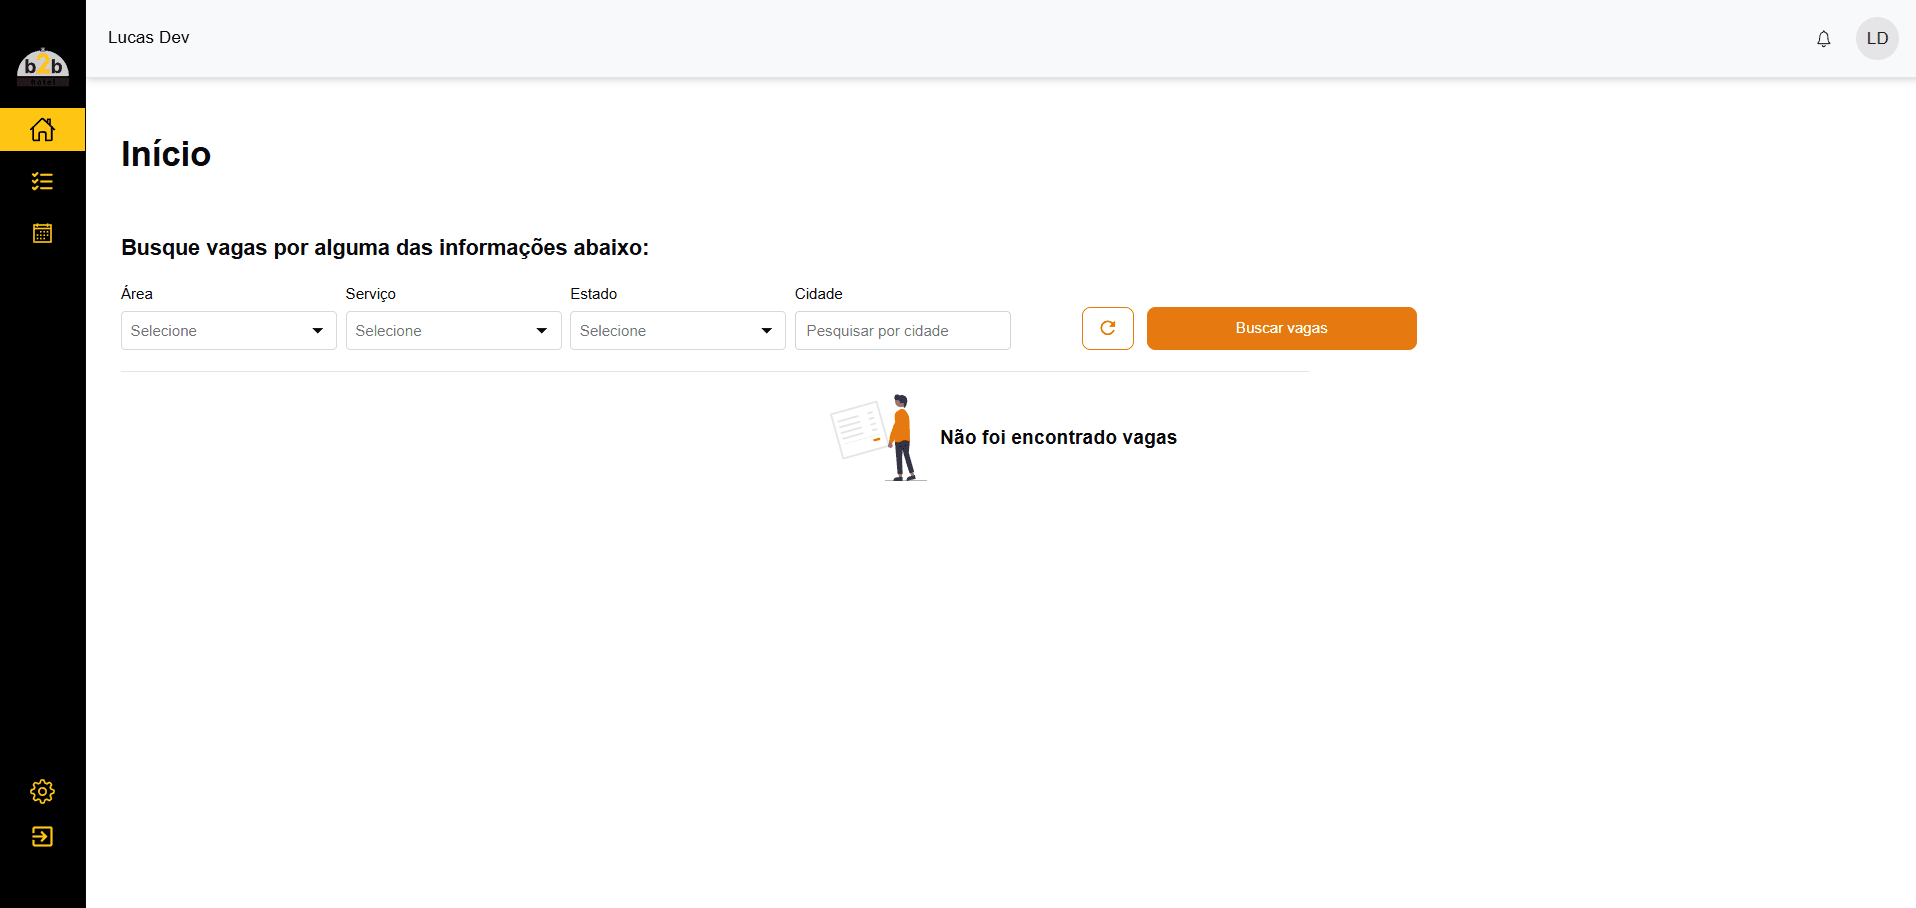The image size is (1916, 908).
Task: Click the b2b logo in sidebar
Action: 43,67
